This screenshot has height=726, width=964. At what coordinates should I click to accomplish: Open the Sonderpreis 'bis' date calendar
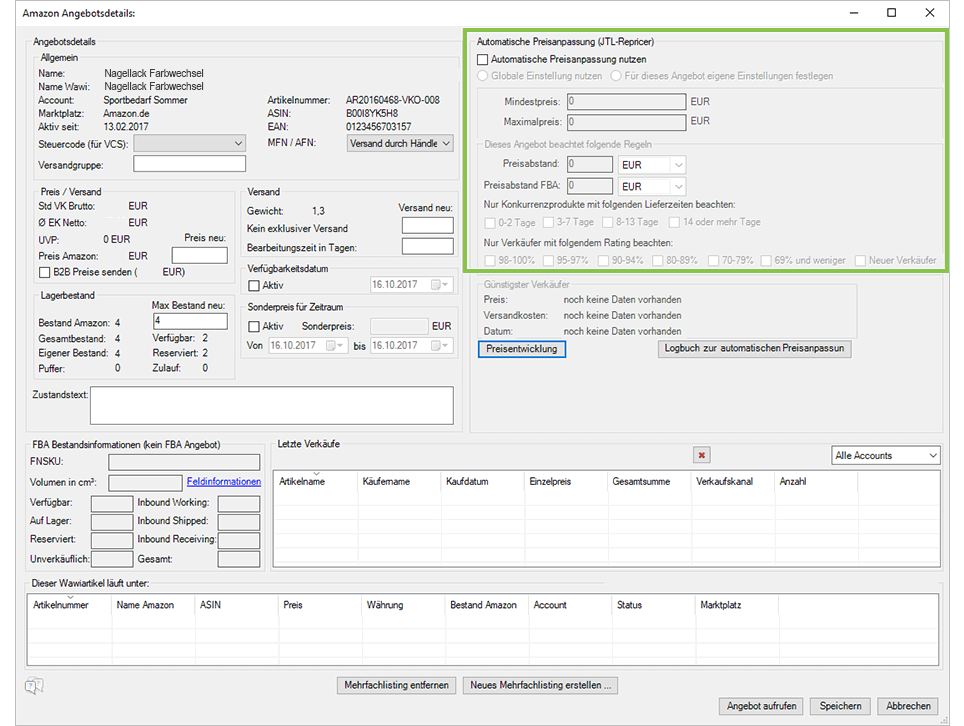click(x=438, y=345)
